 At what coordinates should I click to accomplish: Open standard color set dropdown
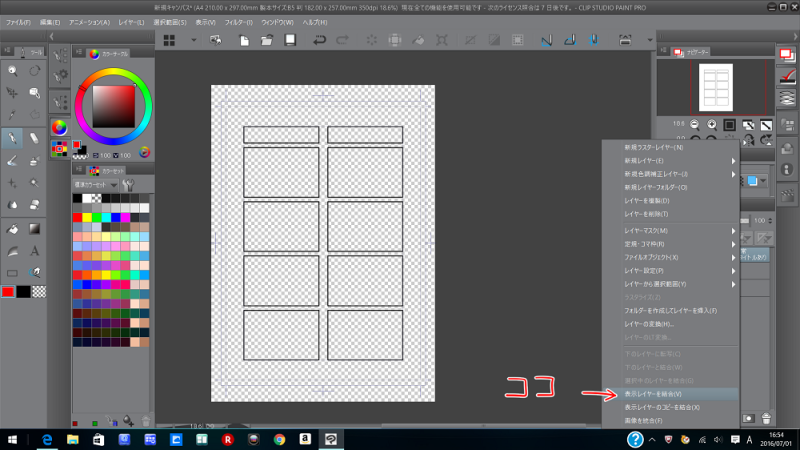(x=96, y=185)
